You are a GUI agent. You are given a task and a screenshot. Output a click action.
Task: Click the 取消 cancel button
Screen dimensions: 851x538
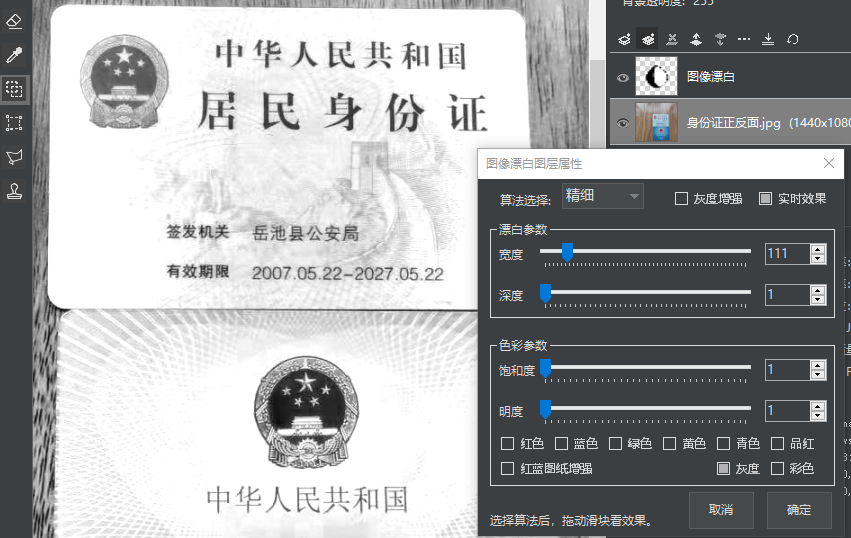[721, 510]
